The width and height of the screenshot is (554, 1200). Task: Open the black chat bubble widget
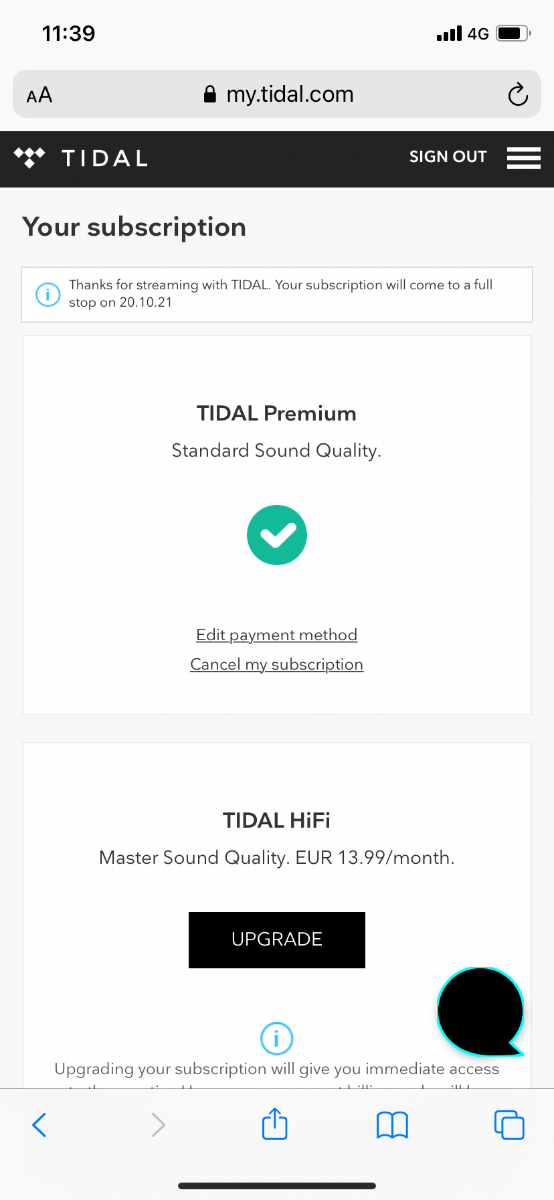click(x=481, y=1011)
